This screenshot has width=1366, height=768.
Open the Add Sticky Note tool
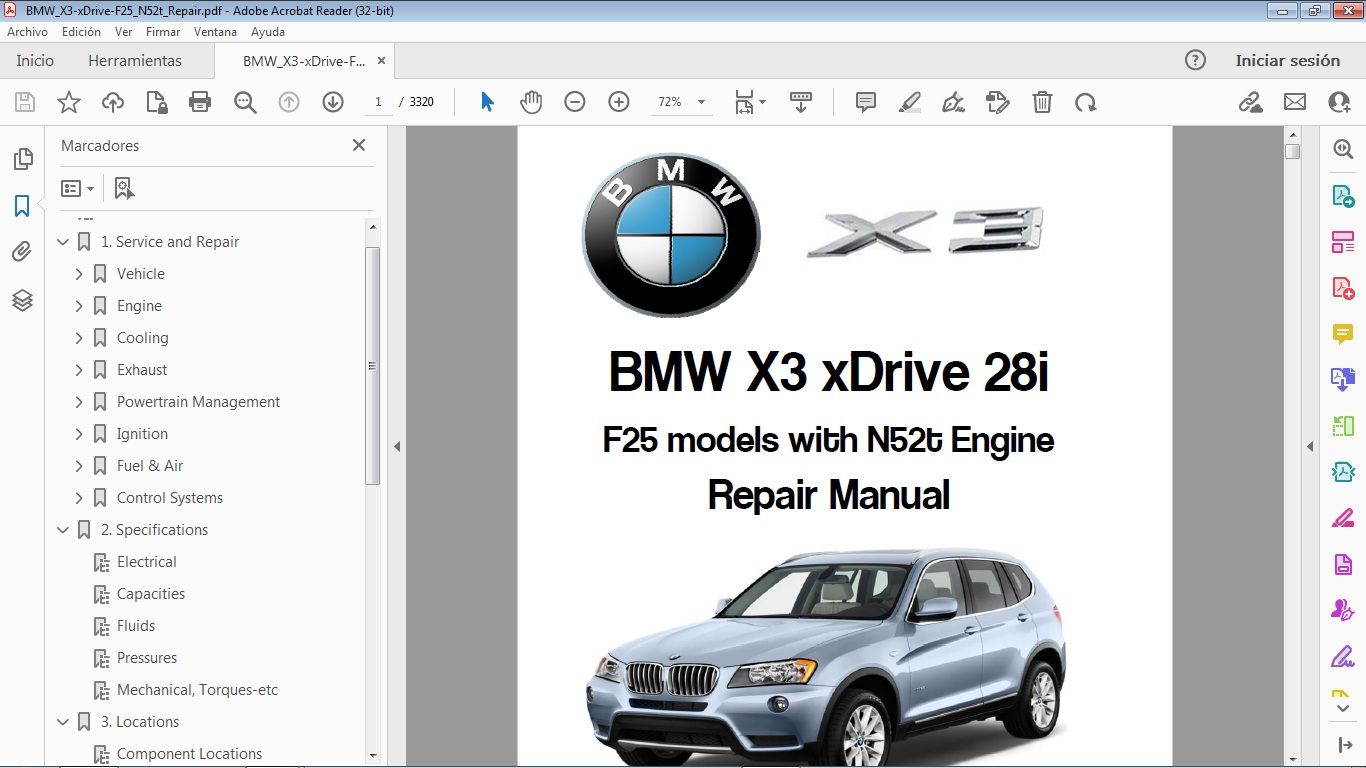click(864, 101)
